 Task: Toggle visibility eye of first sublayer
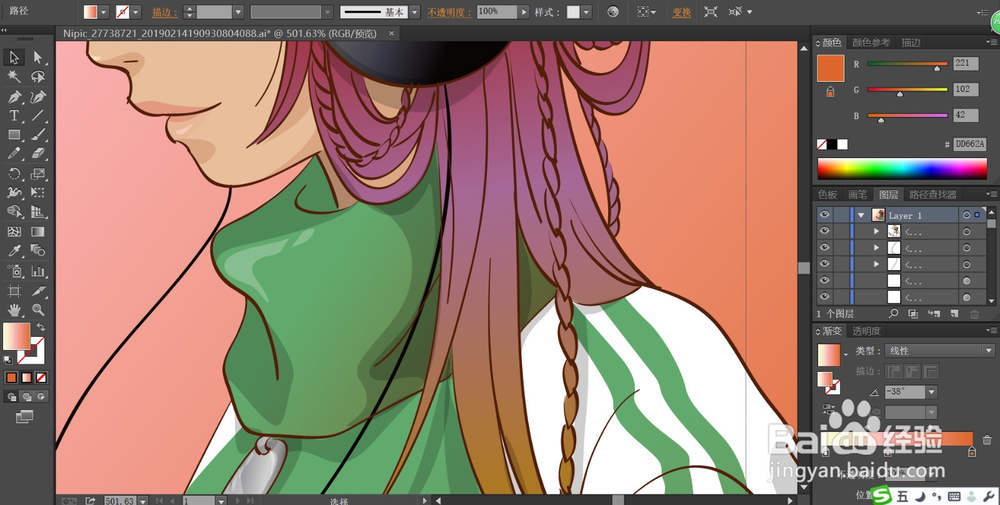(x=825, y=231)
